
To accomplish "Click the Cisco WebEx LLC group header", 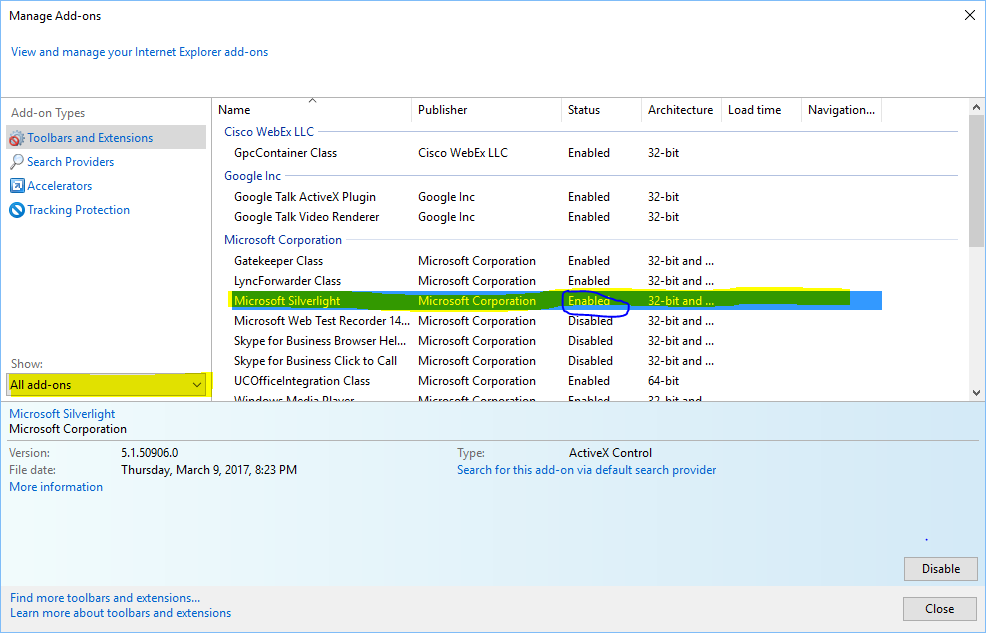I will [x=269, y=132].
